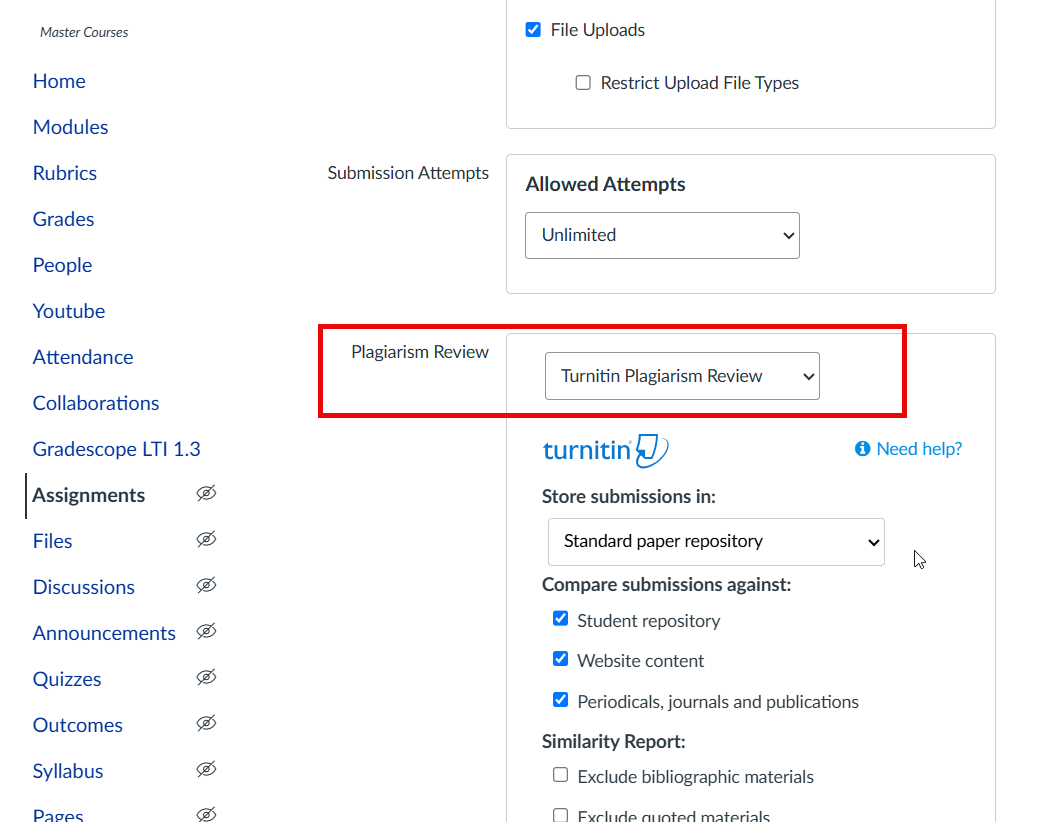Click the hidden-eye icon next to Quizzes

[x=206, y=678]
